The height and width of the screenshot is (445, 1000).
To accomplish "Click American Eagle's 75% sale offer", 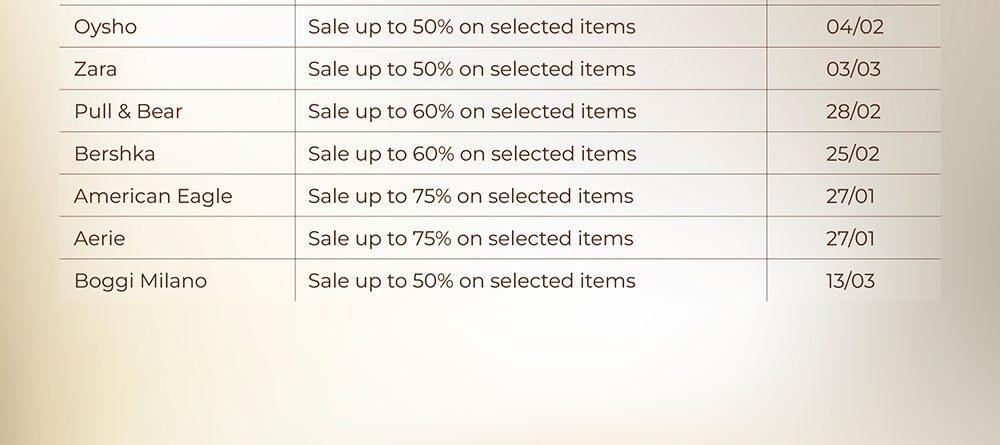I will click(470, 196).
